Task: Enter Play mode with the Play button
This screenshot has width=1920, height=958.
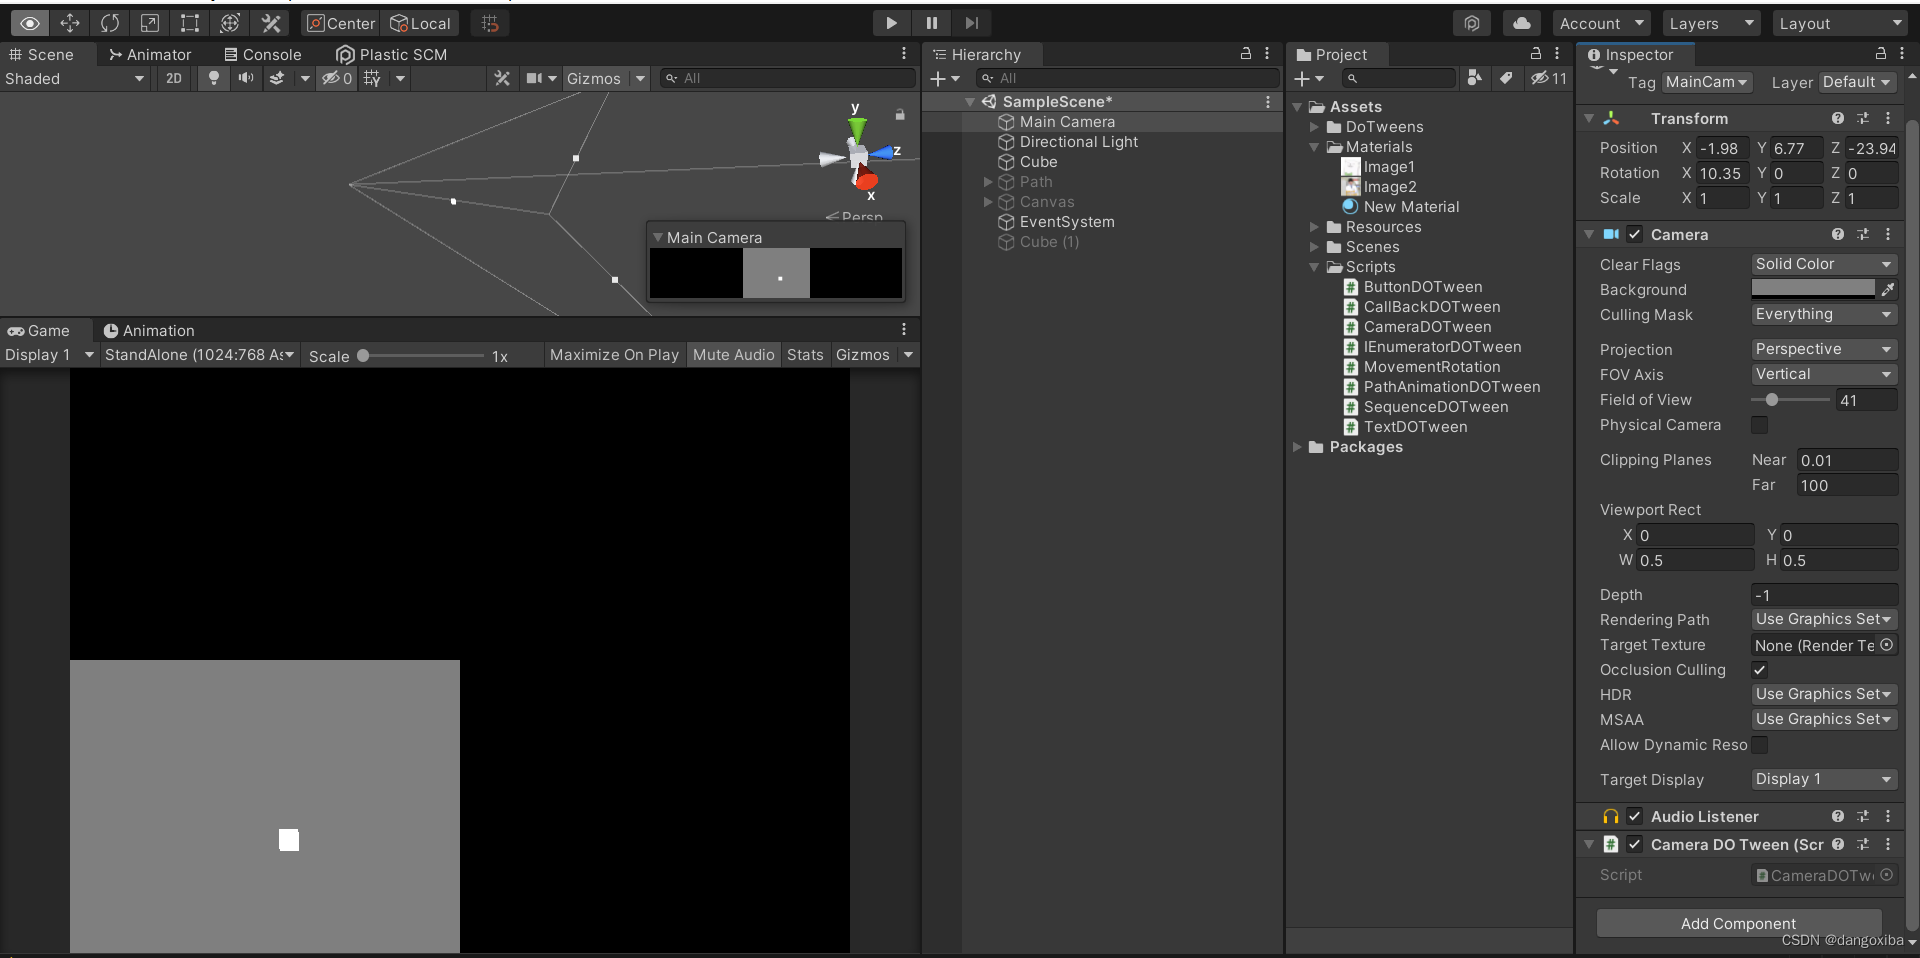Action: pos(890,23)
